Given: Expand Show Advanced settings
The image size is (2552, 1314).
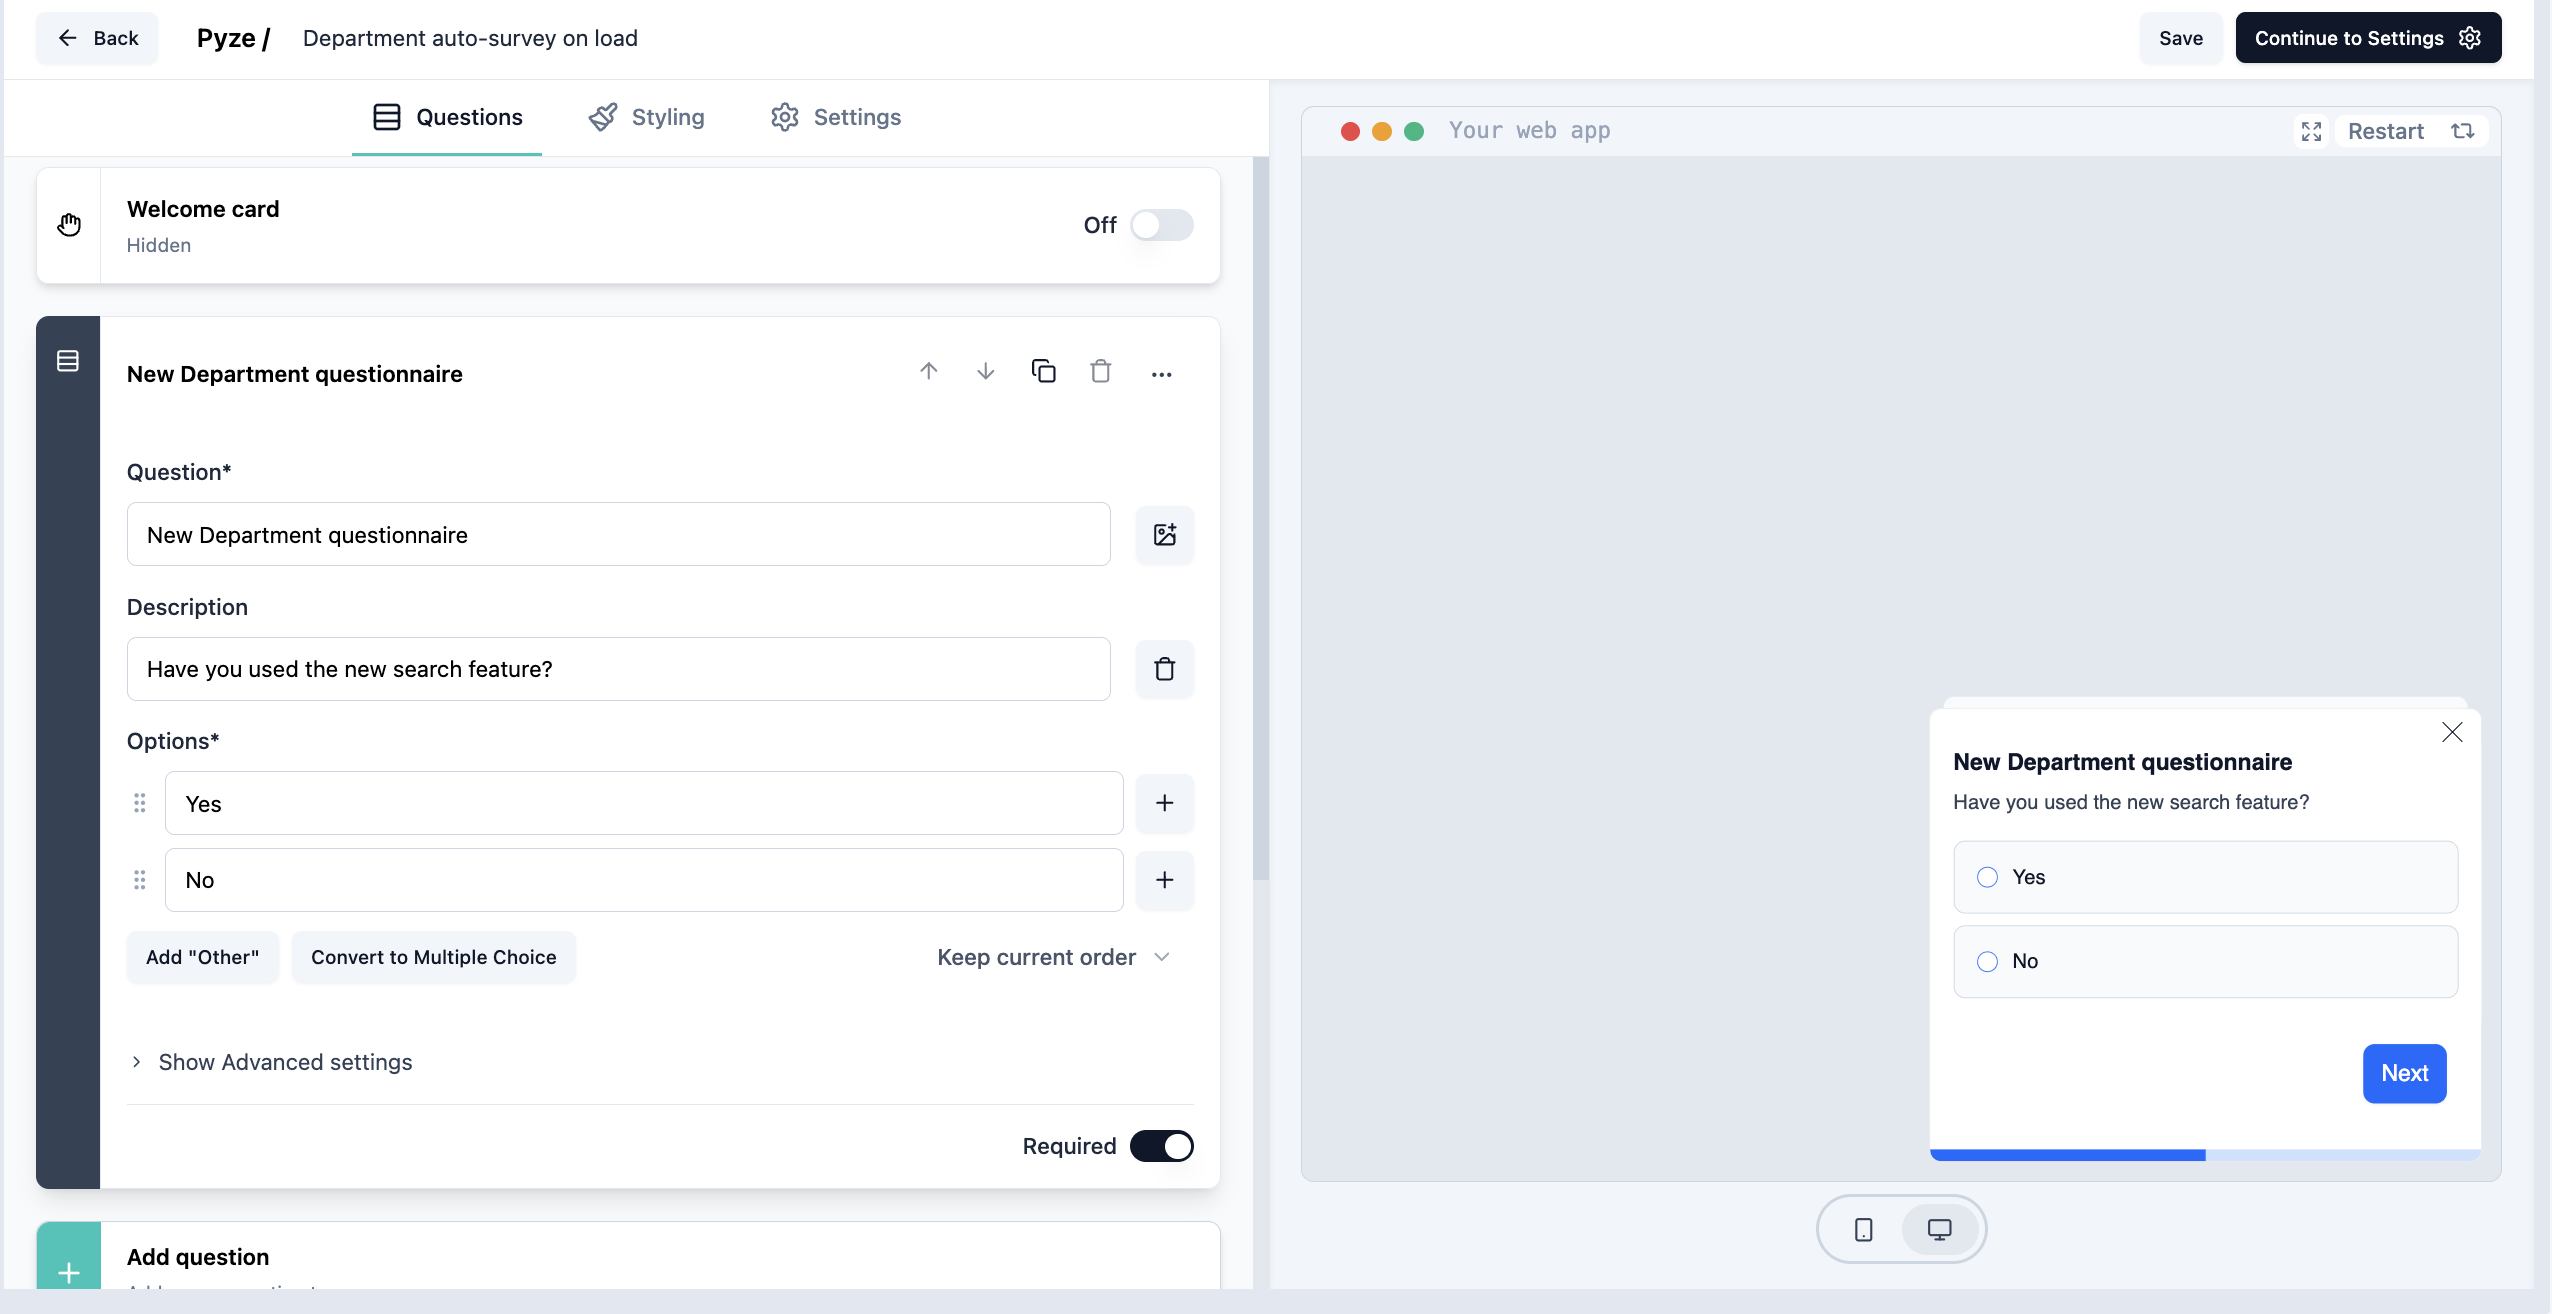Looking at the screenshot, I should click(272, 1062).
